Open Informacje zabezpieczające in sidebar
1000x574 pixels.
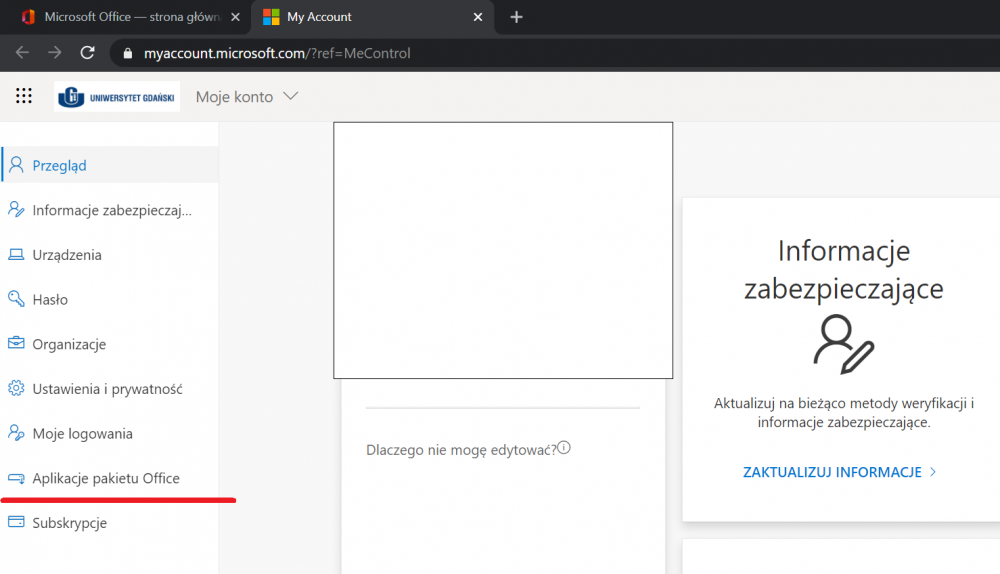(x=111, y=210)
